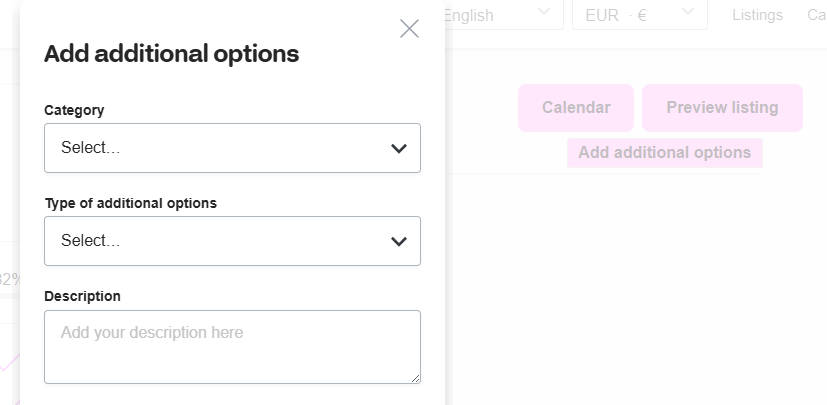
Task: Focus the Description text area
Action: 232,346
